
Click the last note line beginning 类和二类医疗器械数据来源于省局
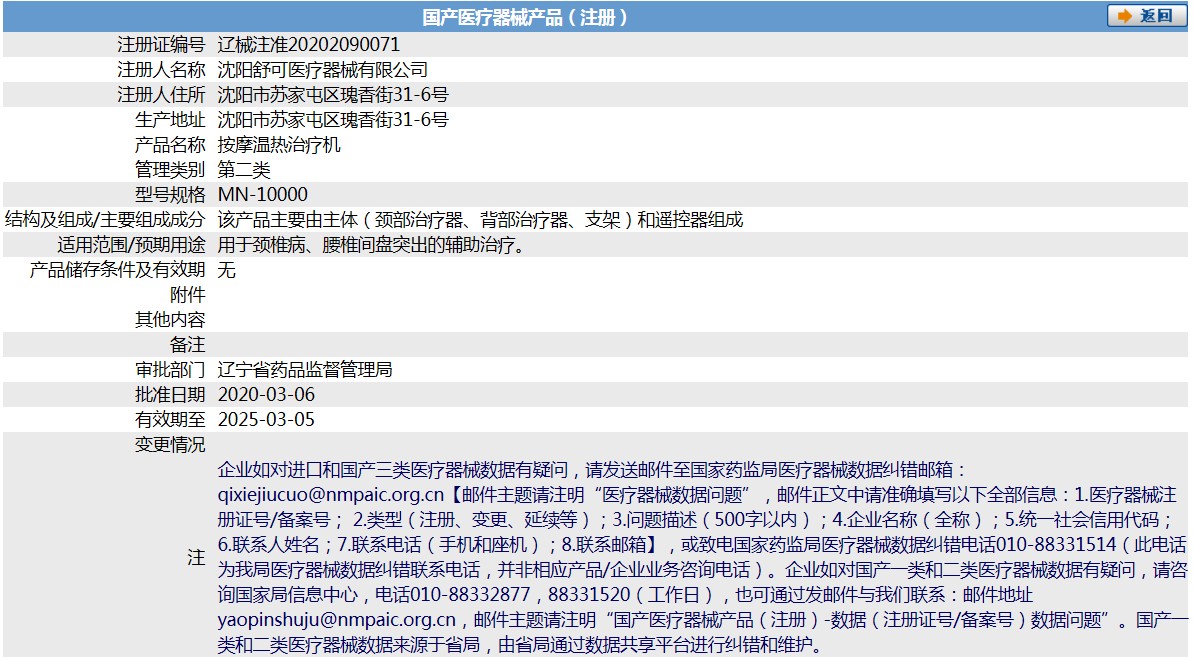(x=522, y=646)
